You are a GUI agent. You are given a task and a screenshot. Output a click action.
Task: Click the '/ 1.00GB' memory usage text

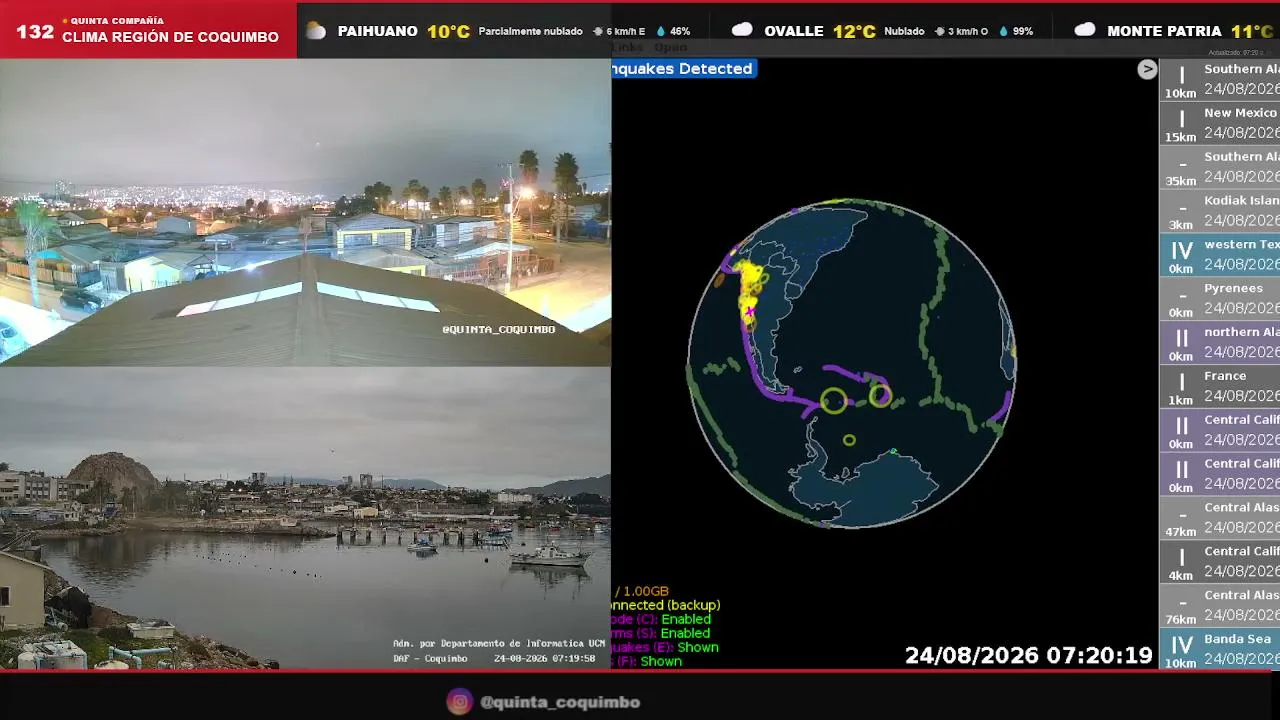(x=641, y=591)
